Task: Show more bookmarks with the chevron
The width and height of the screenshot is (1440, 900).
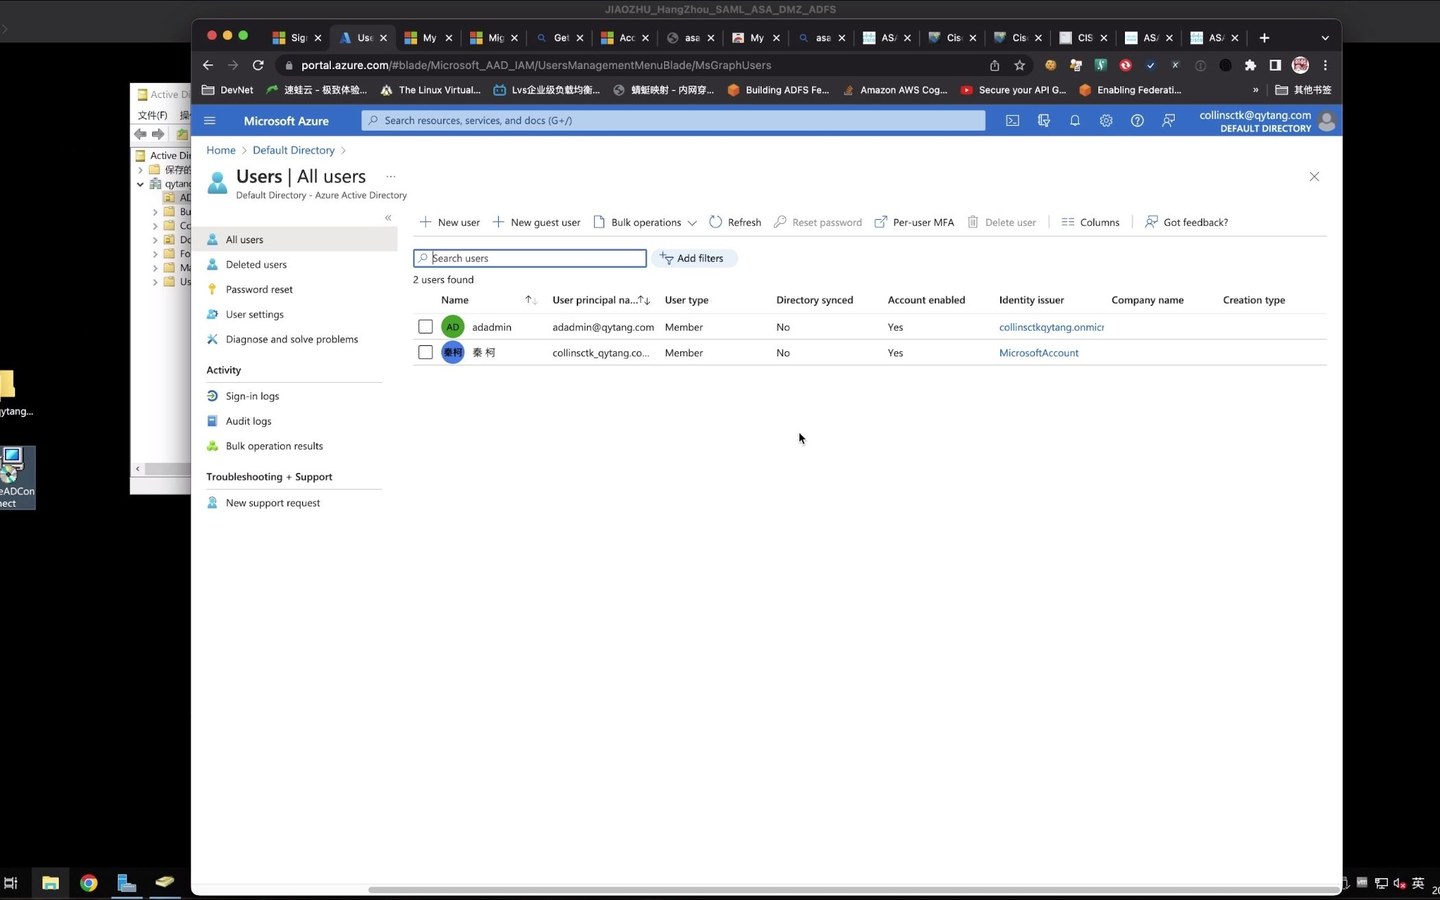Action: pyautogui.click(x=1255, y=90)
